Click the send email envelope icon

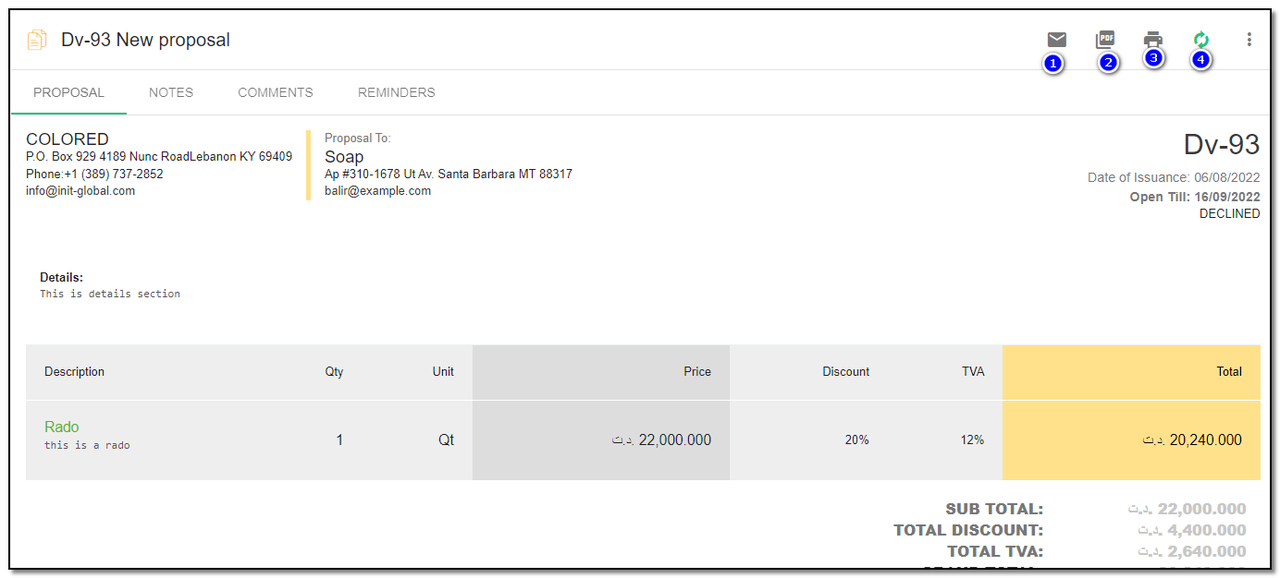click(1056, 40)
